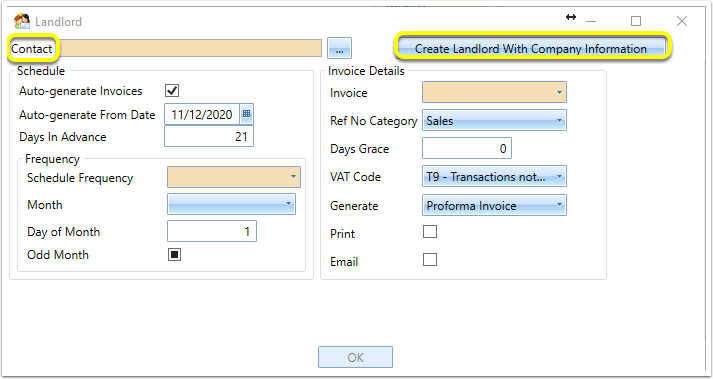This screenshot has height=379, width=713.
Task: Click the 'Auto-generate Invoices' label
Action: [x=80, y=91]
